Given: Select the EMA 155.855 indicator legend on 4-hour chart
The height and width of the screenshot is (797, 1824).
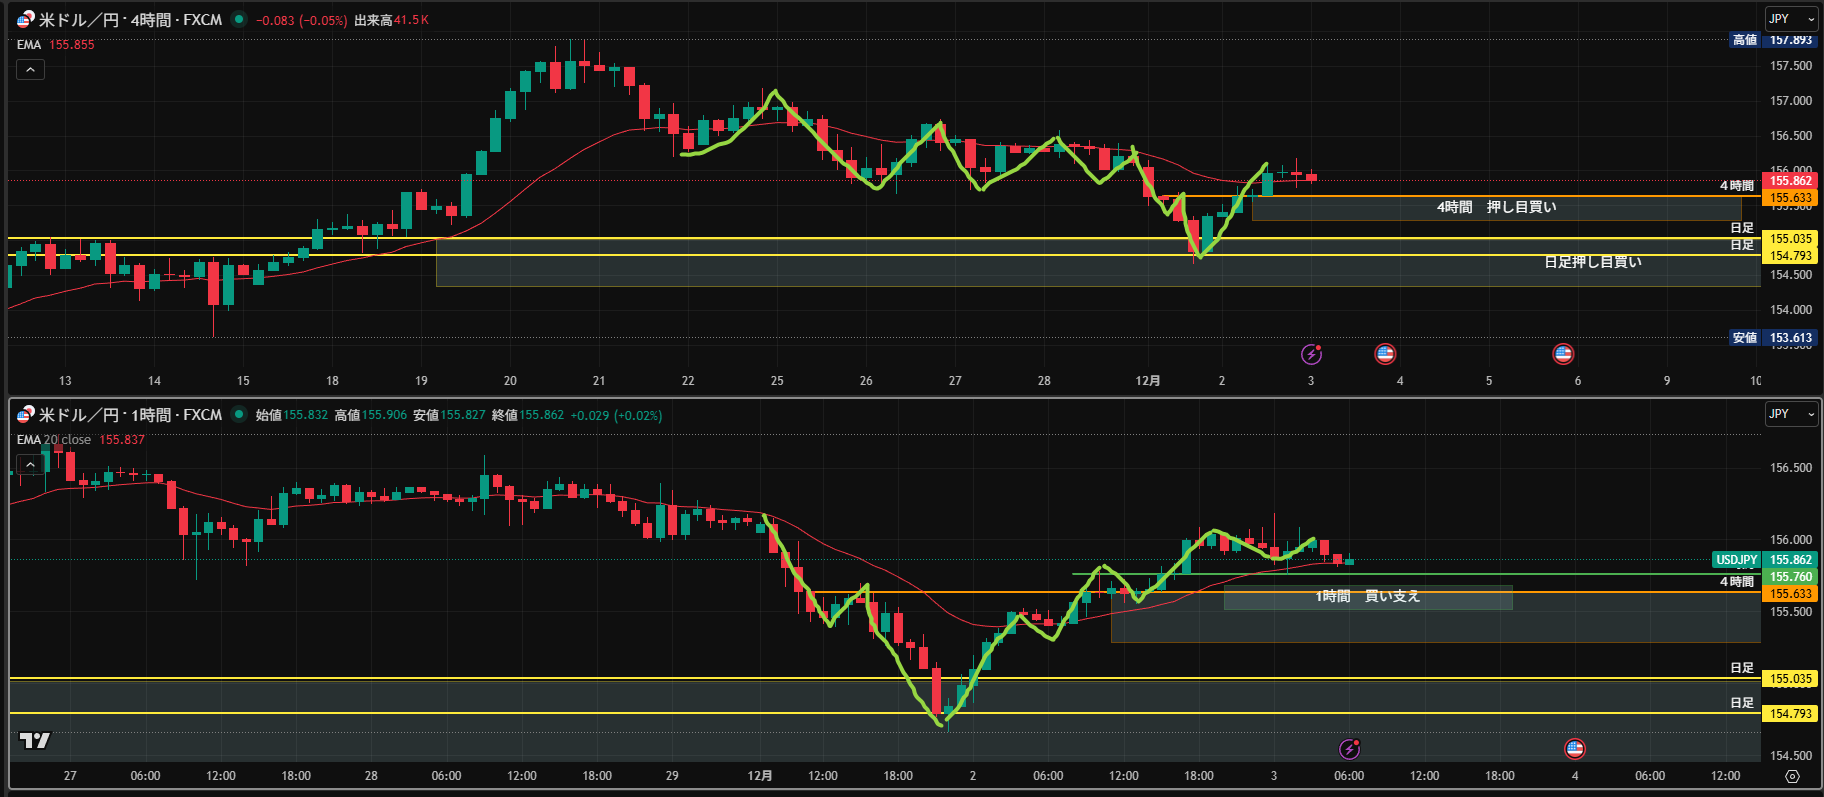Looking at the screenshot, I should tap(55, 45).
